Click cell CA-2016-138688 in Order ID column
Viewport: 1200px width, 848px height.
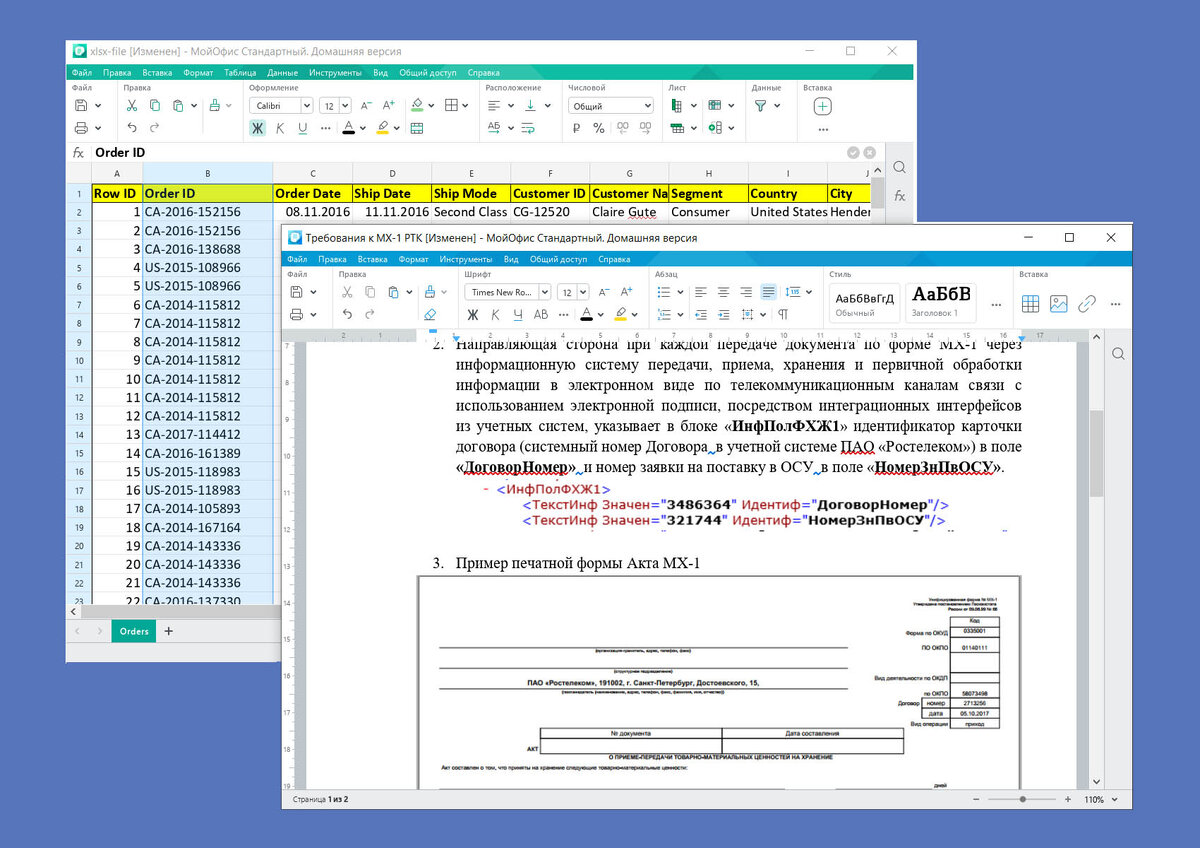pos(207,249)
